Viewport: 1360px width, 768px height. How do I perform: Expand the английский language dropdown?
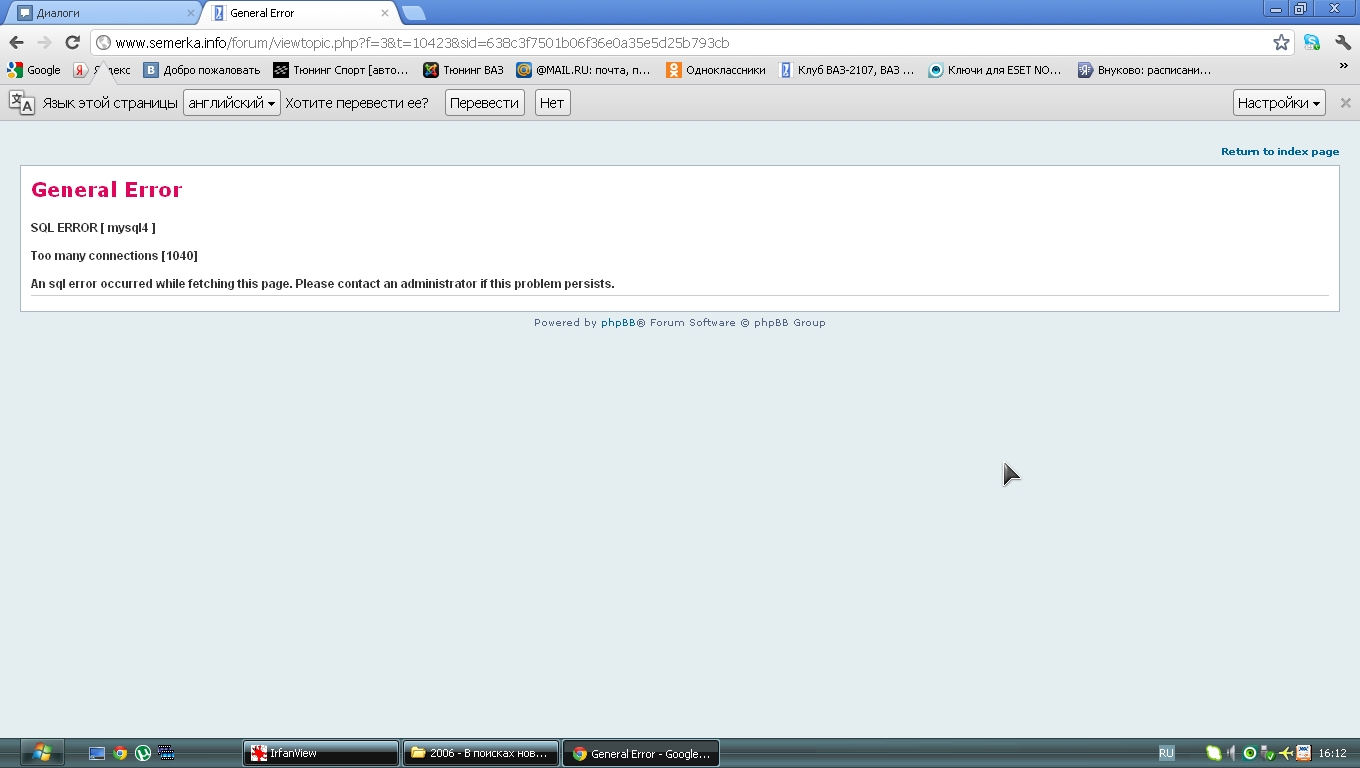(x=231, y=103)
